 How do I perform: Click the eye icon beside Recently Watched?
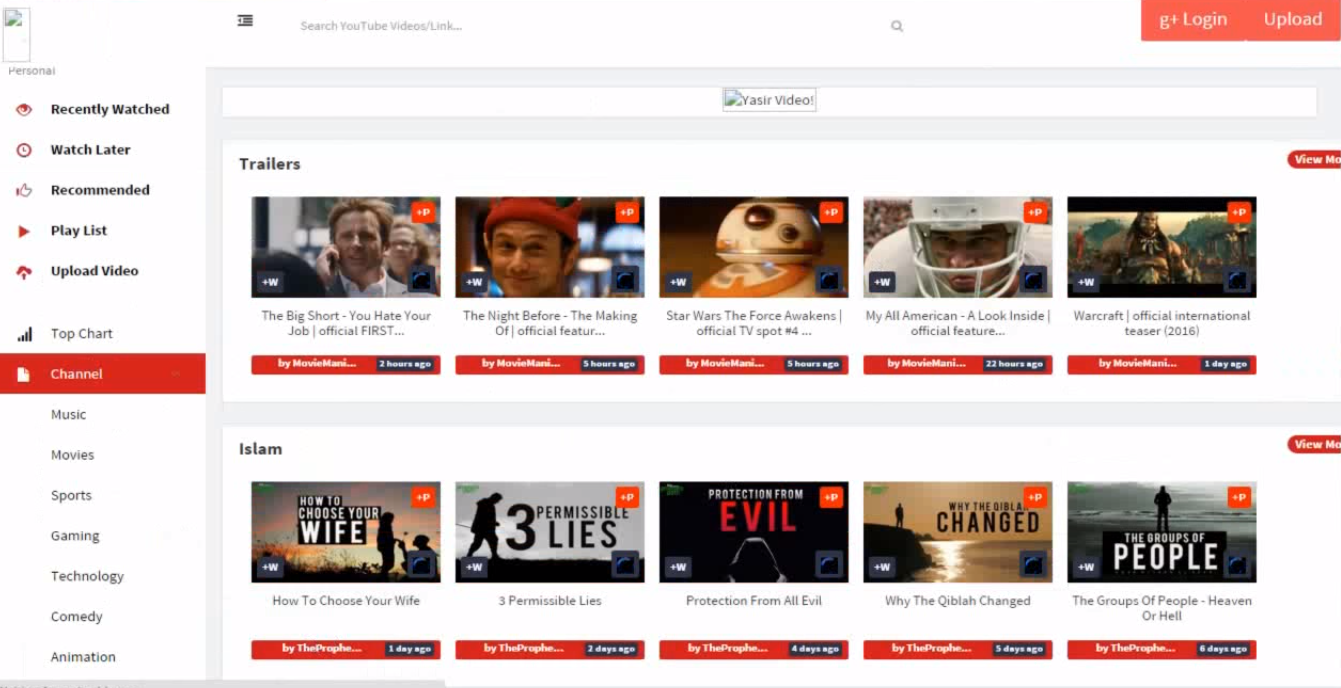24,110
